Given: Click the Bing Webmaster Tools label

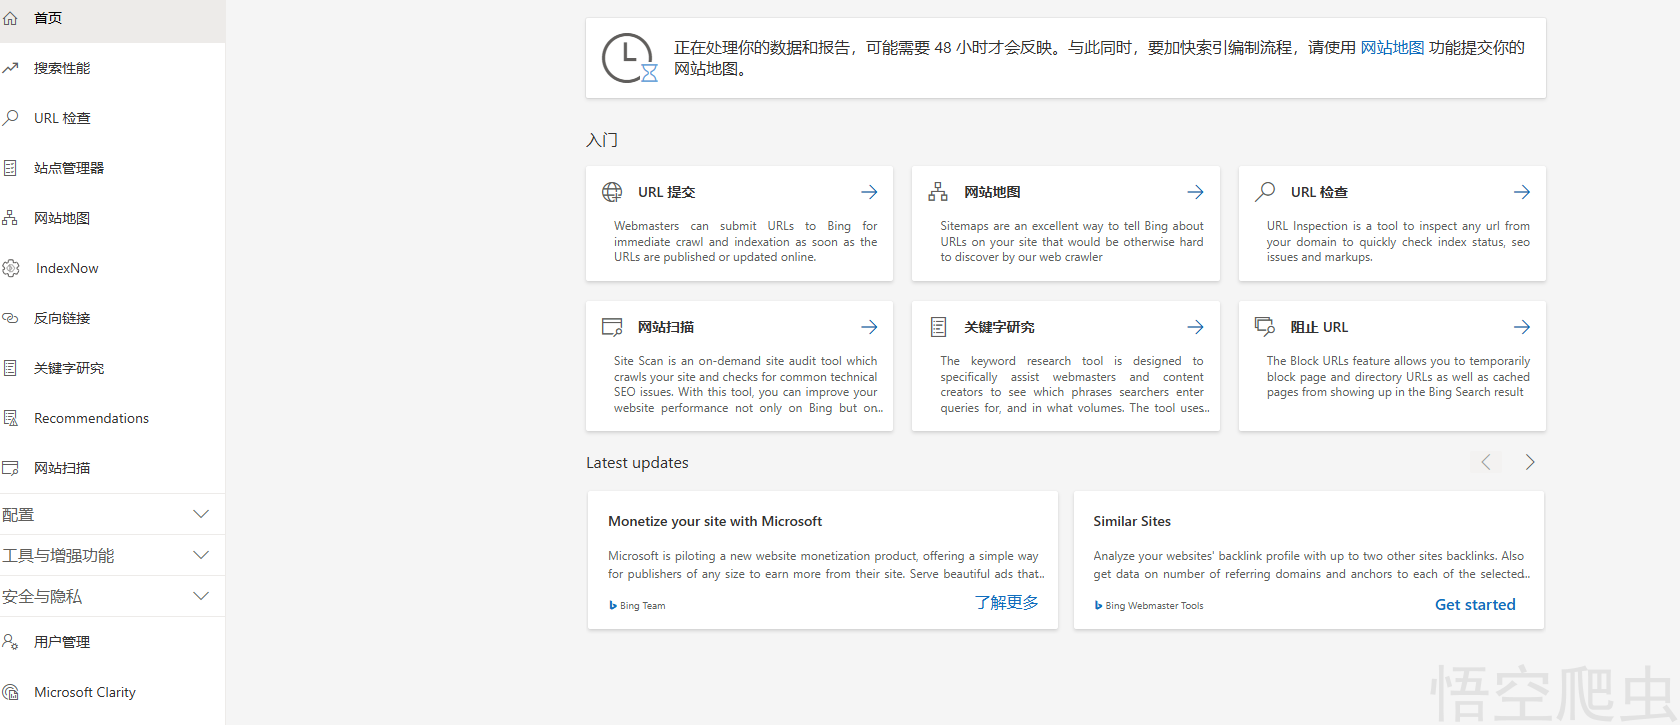Looking at the screenshot, I should [1154, 606].
